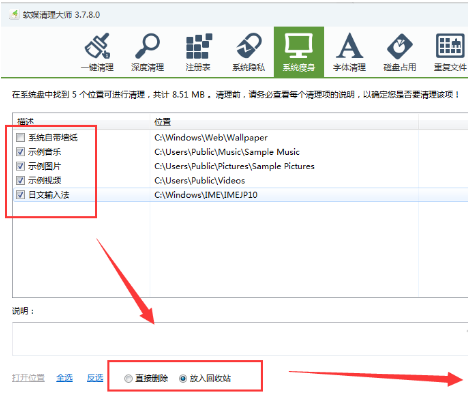The height and width of the screenshot is (393, 468).
Task: Click the 系统自带墙纸 row label
Action: [x=53, y=137]
